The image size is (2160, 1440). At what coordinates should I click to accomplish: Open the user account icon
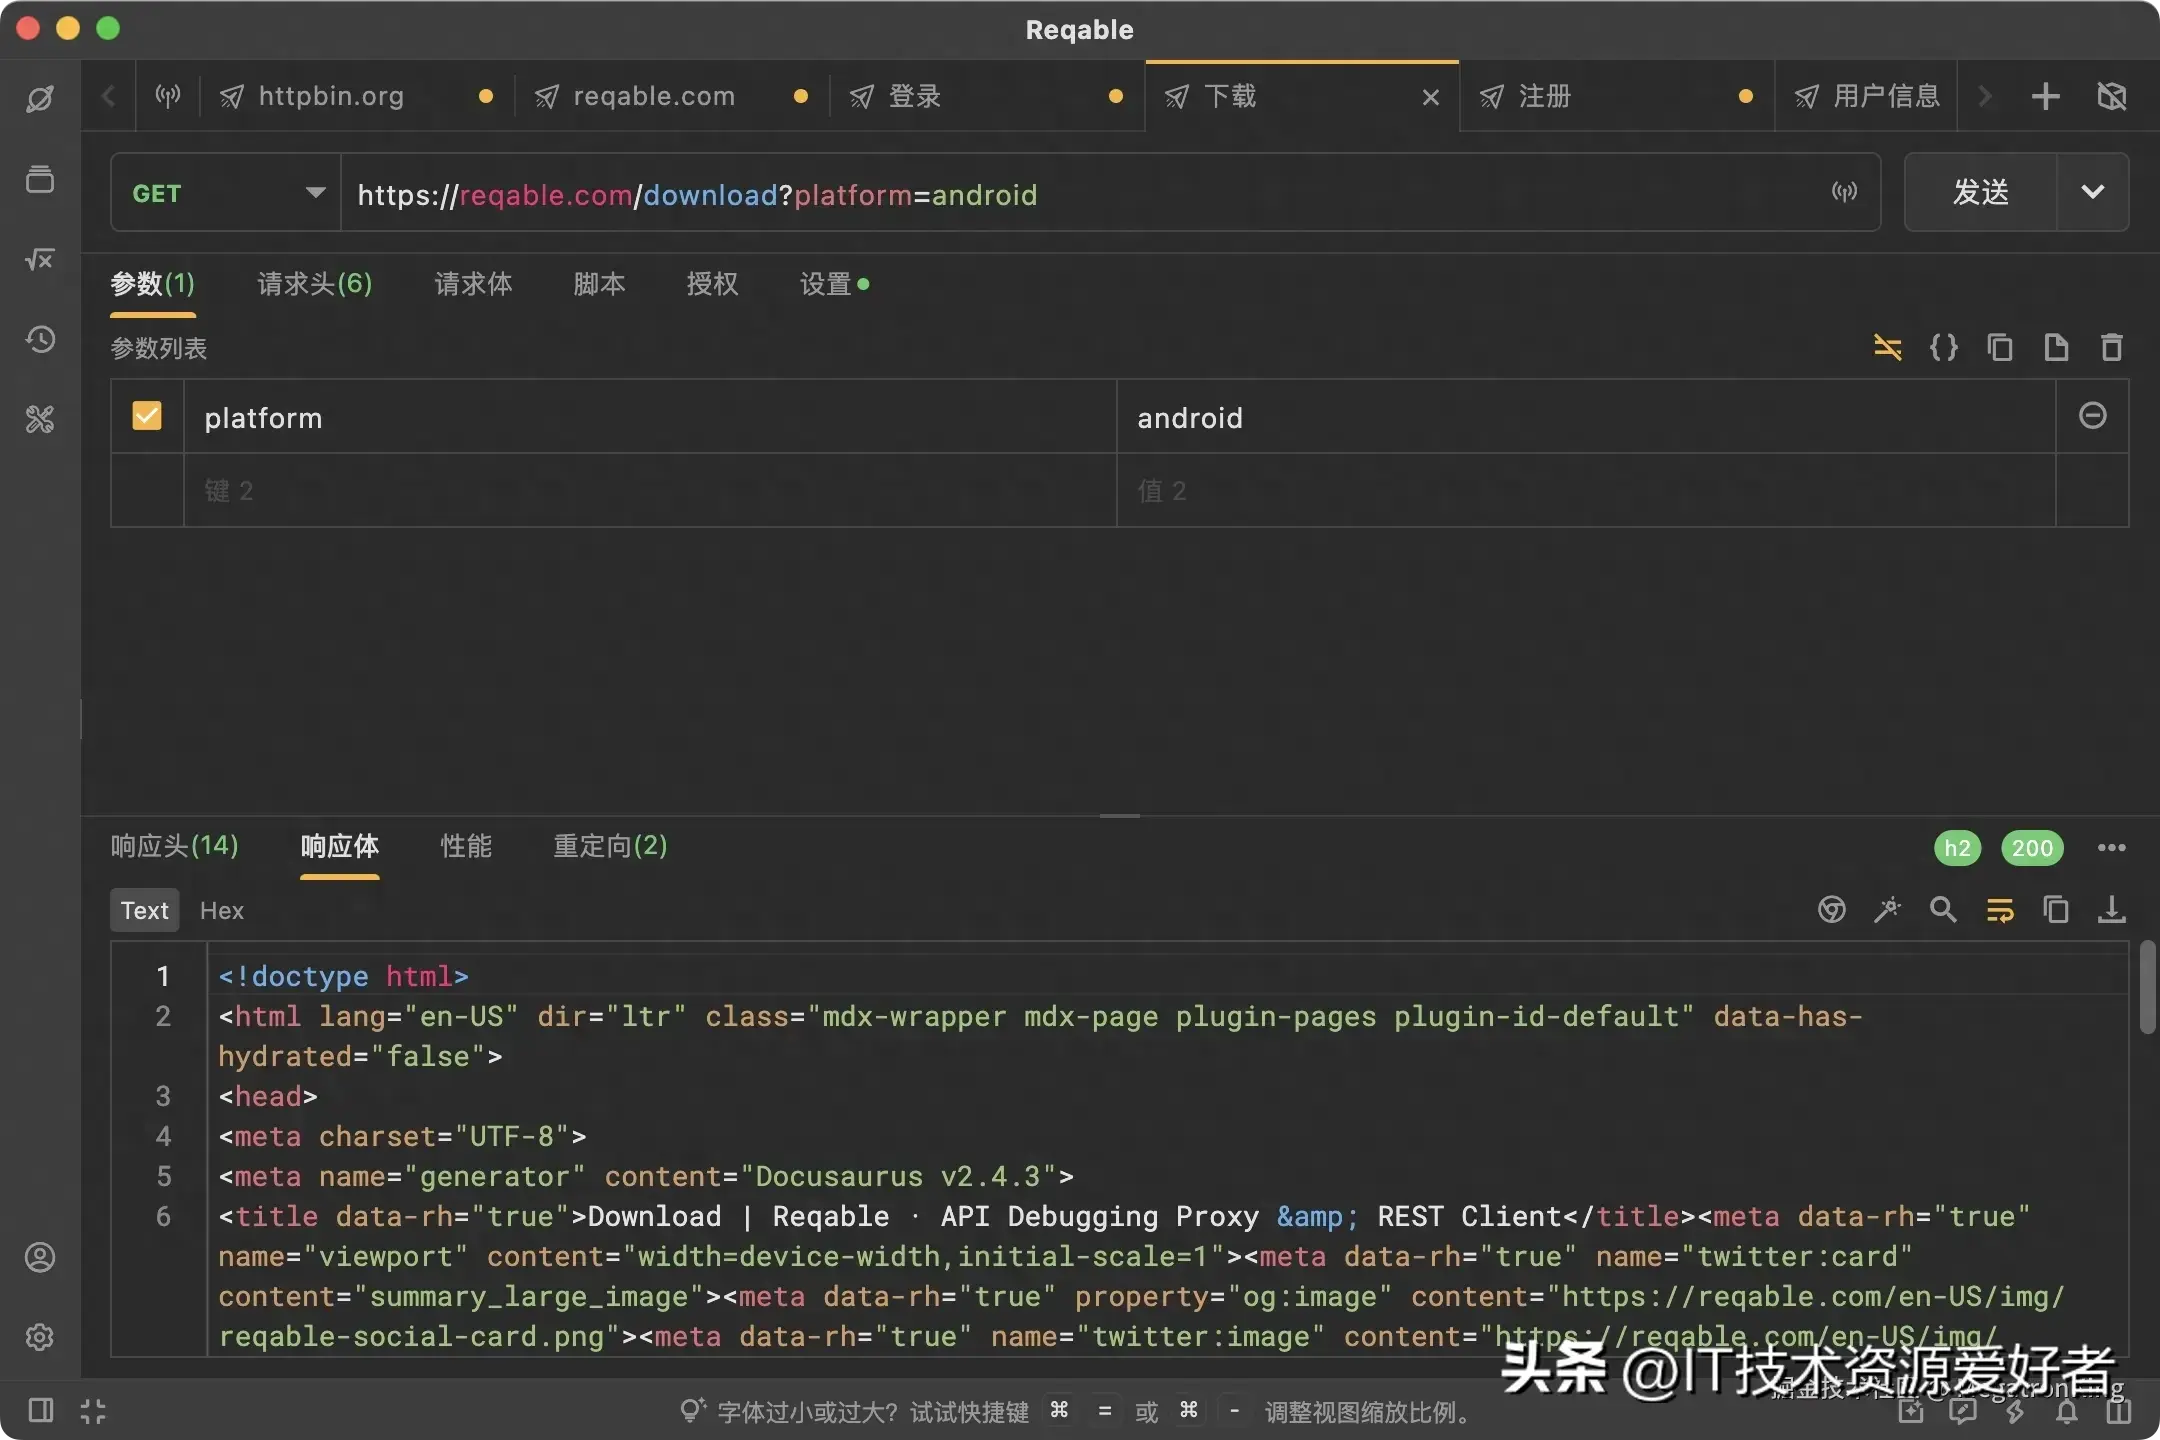tap(40, 1257)
